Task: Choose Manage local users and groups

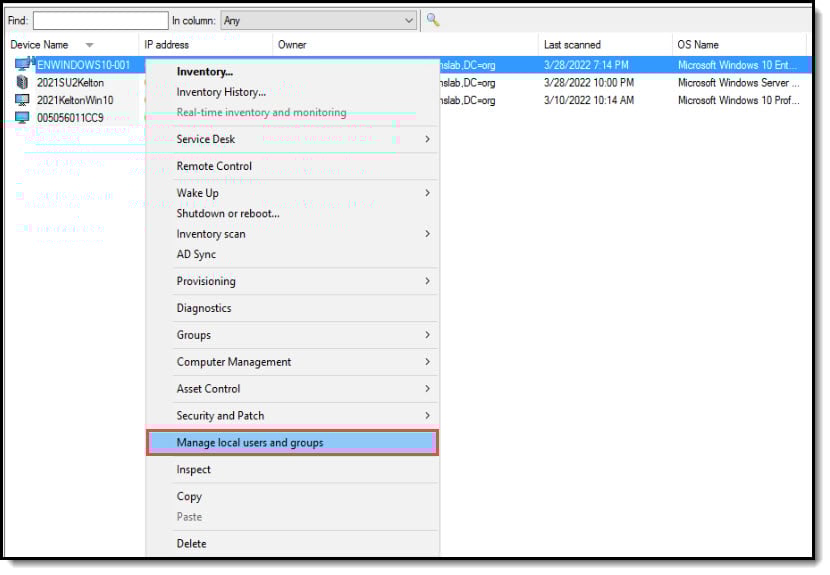Action: pos(292,443)
